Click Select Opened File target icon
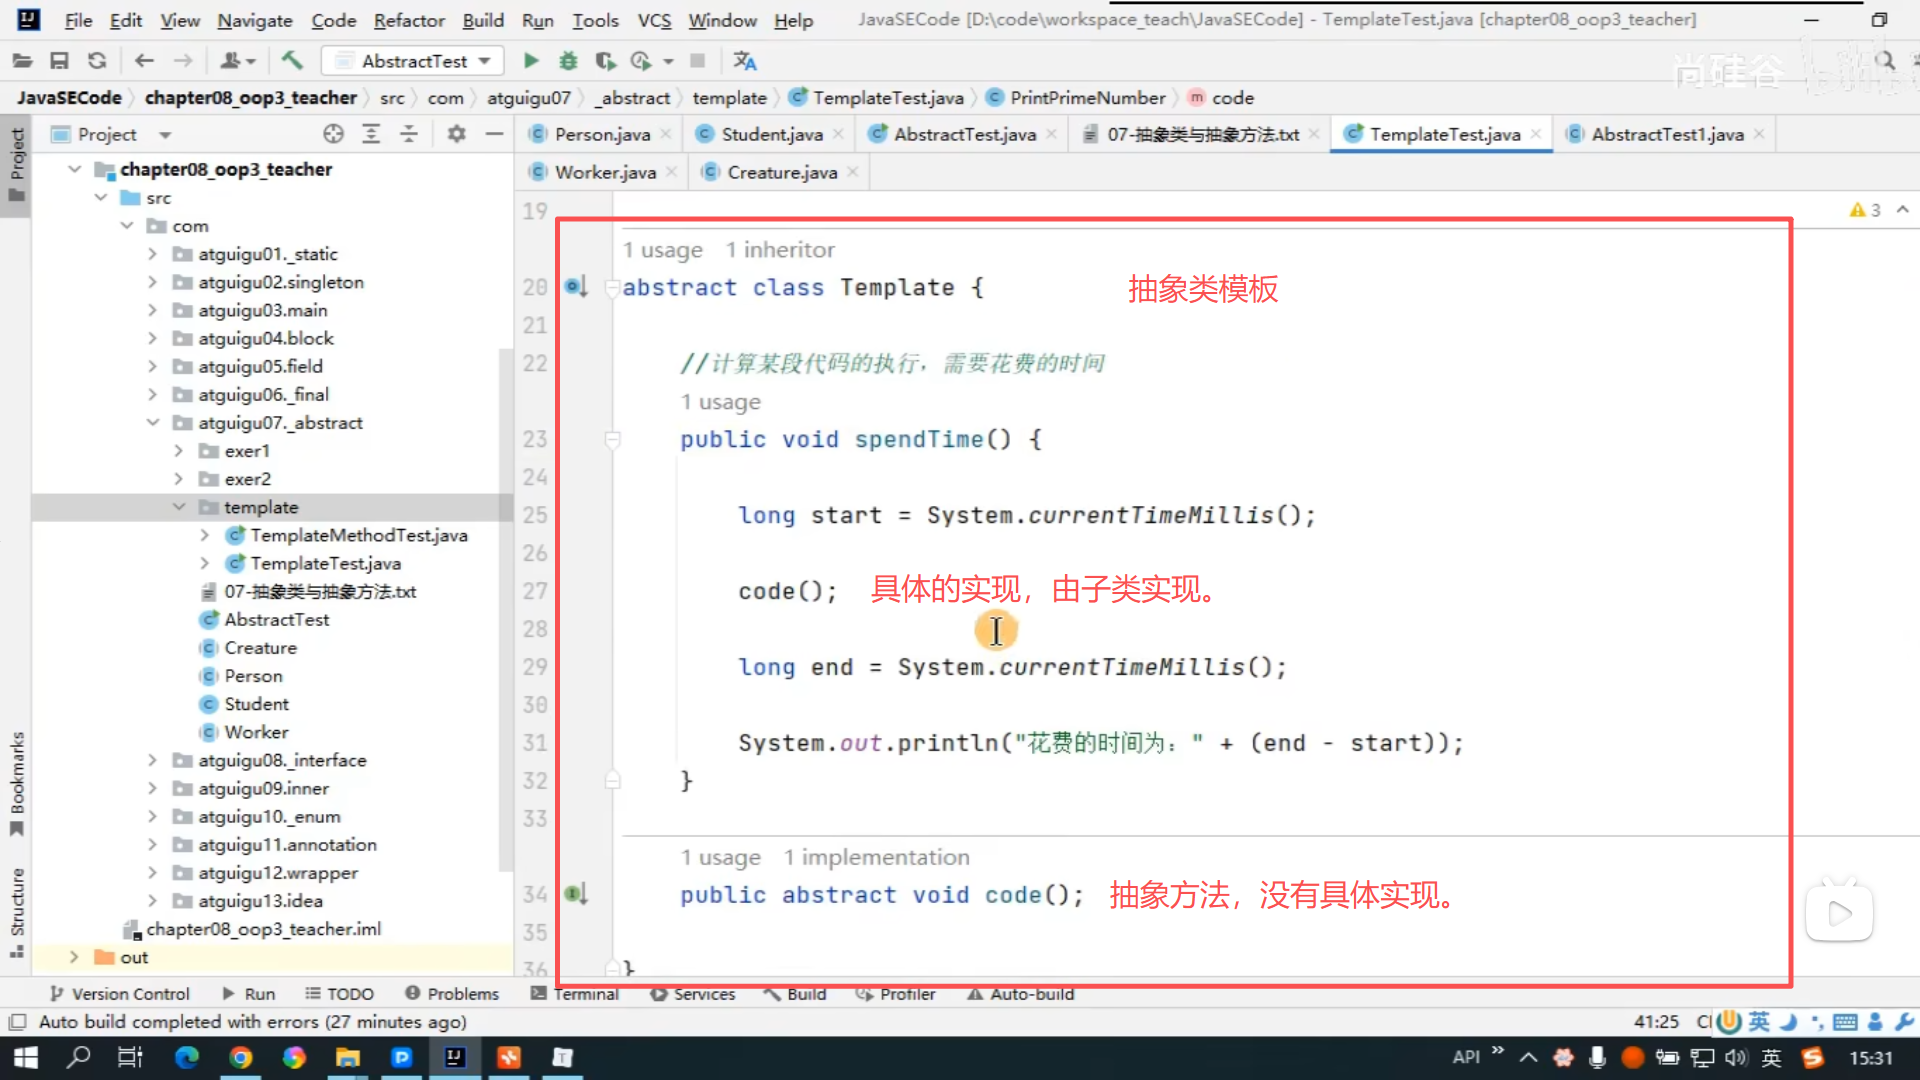1920x1080 pixels. tap(333, 134)
